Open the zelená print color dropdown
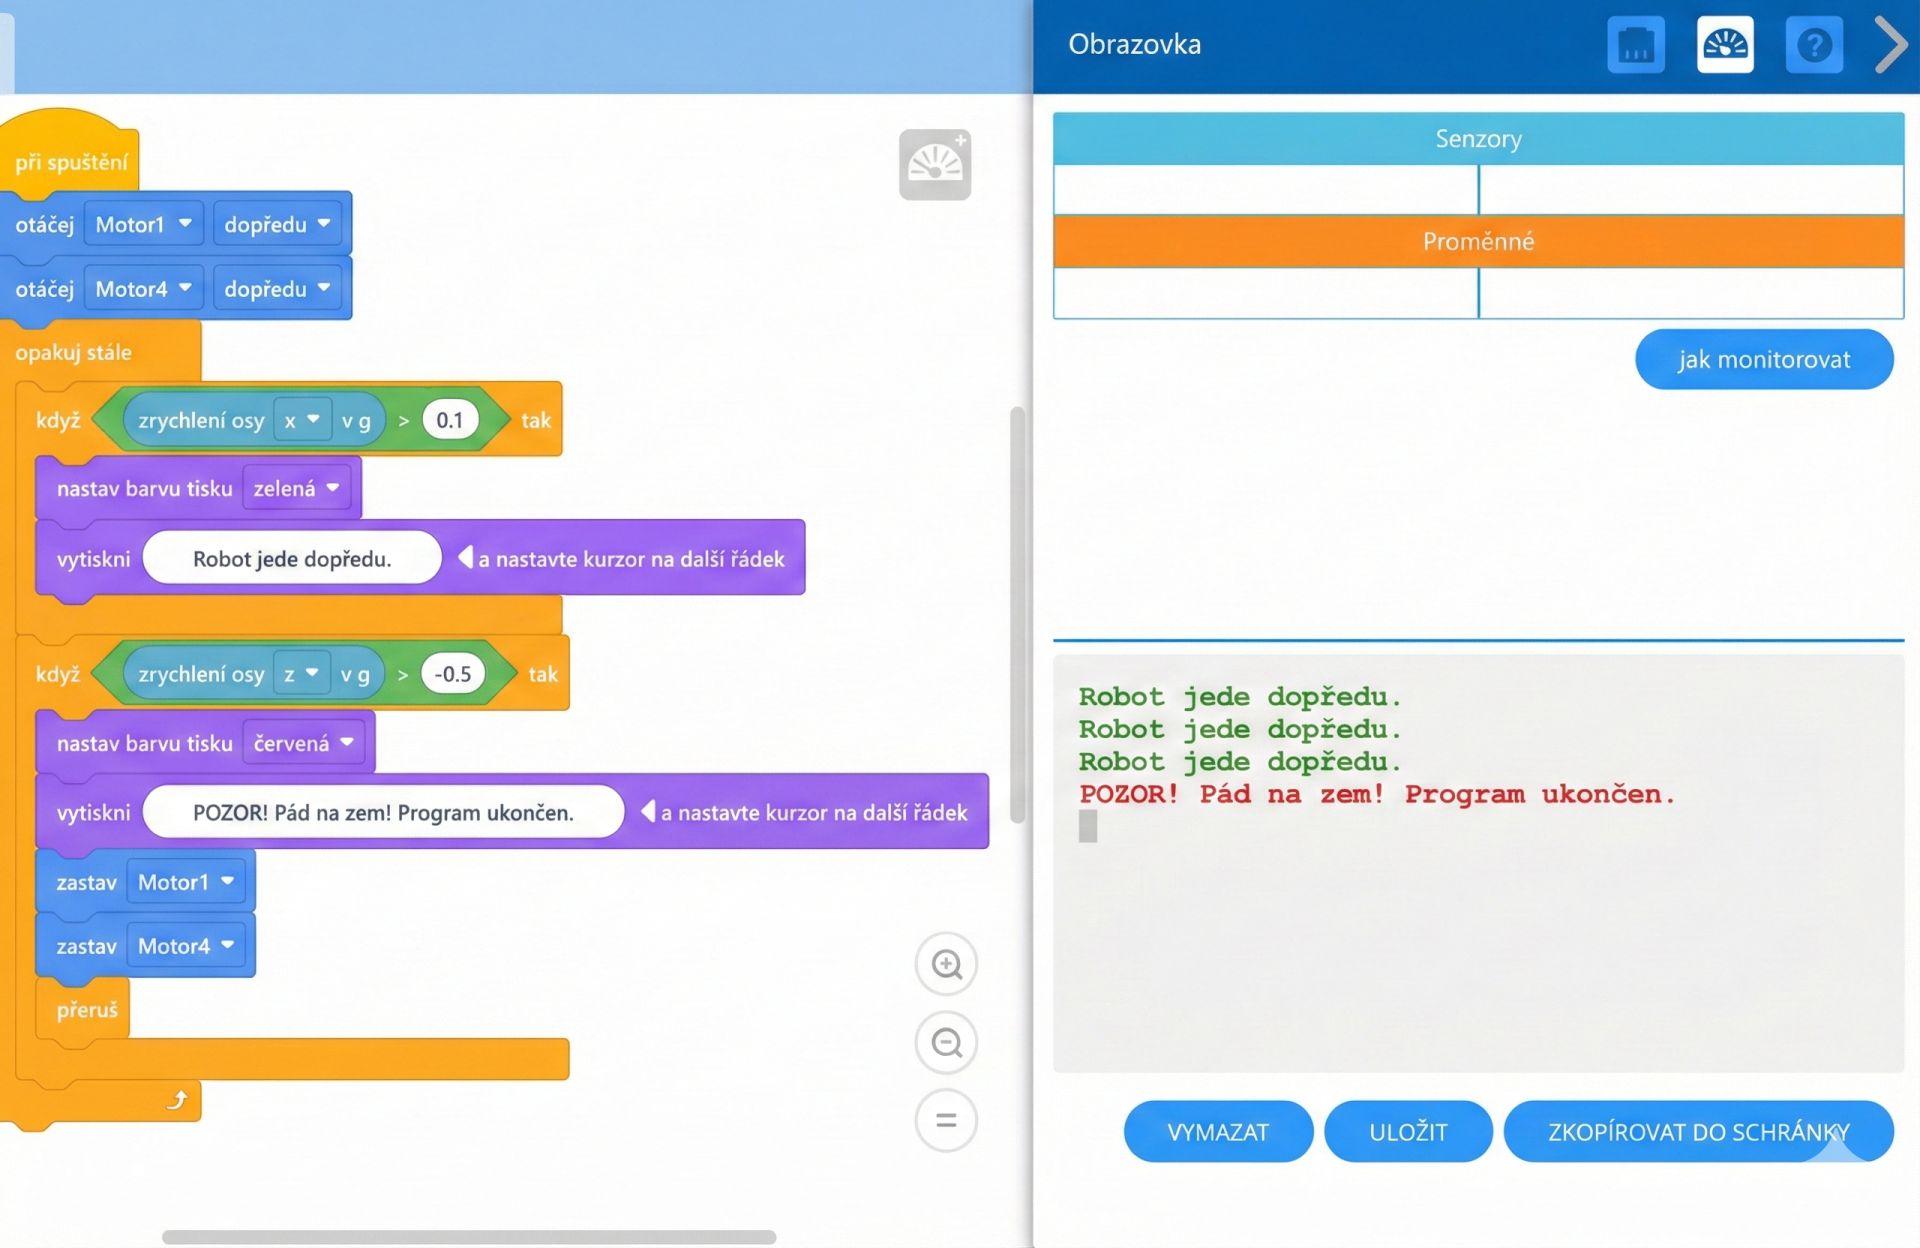Viewport: 1920px width, 1248px height. click(297, 488)
